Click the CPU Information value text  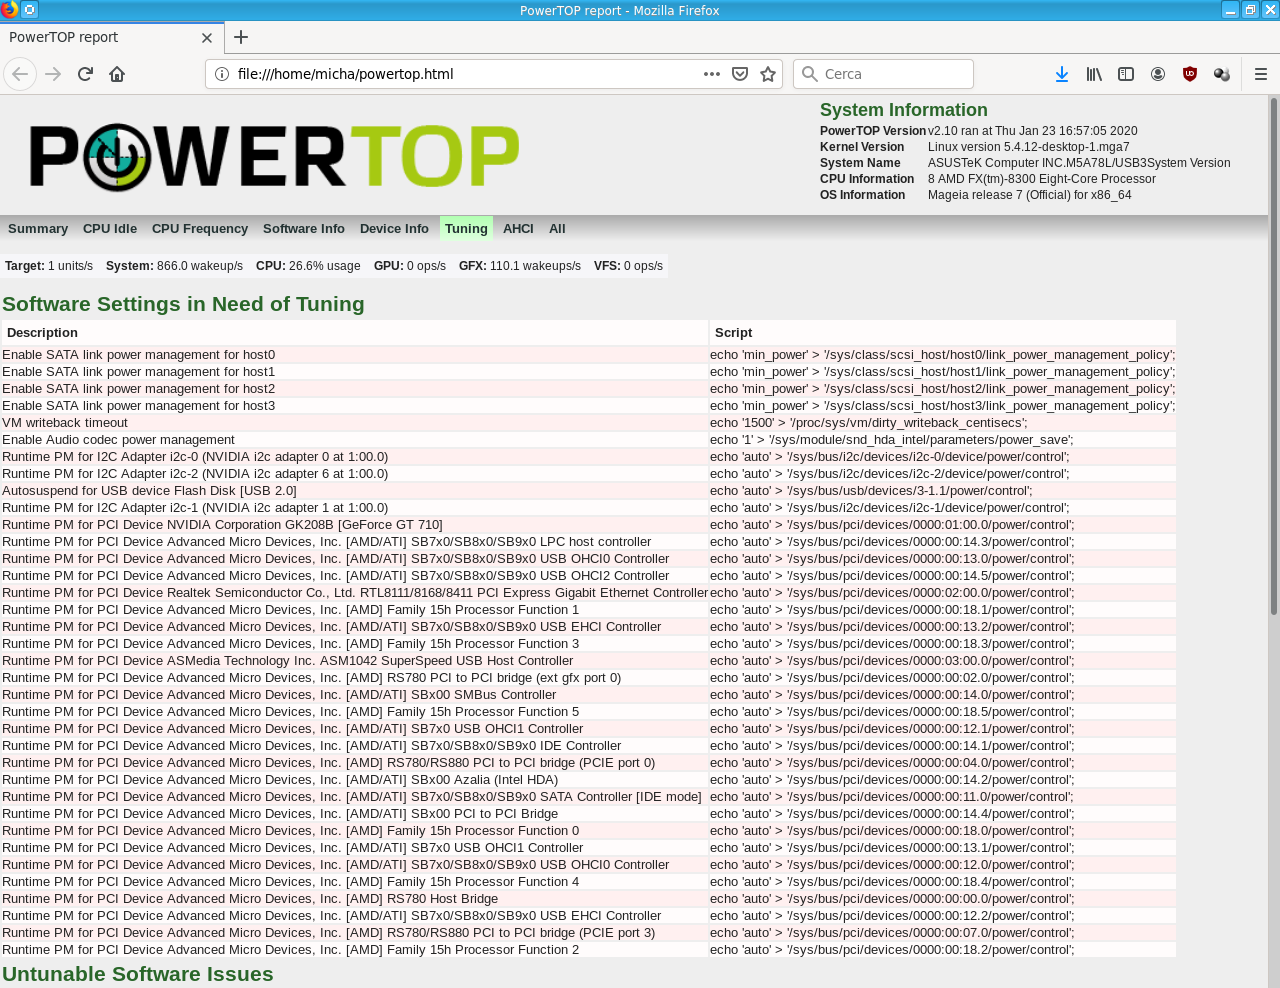(1042, 179)
